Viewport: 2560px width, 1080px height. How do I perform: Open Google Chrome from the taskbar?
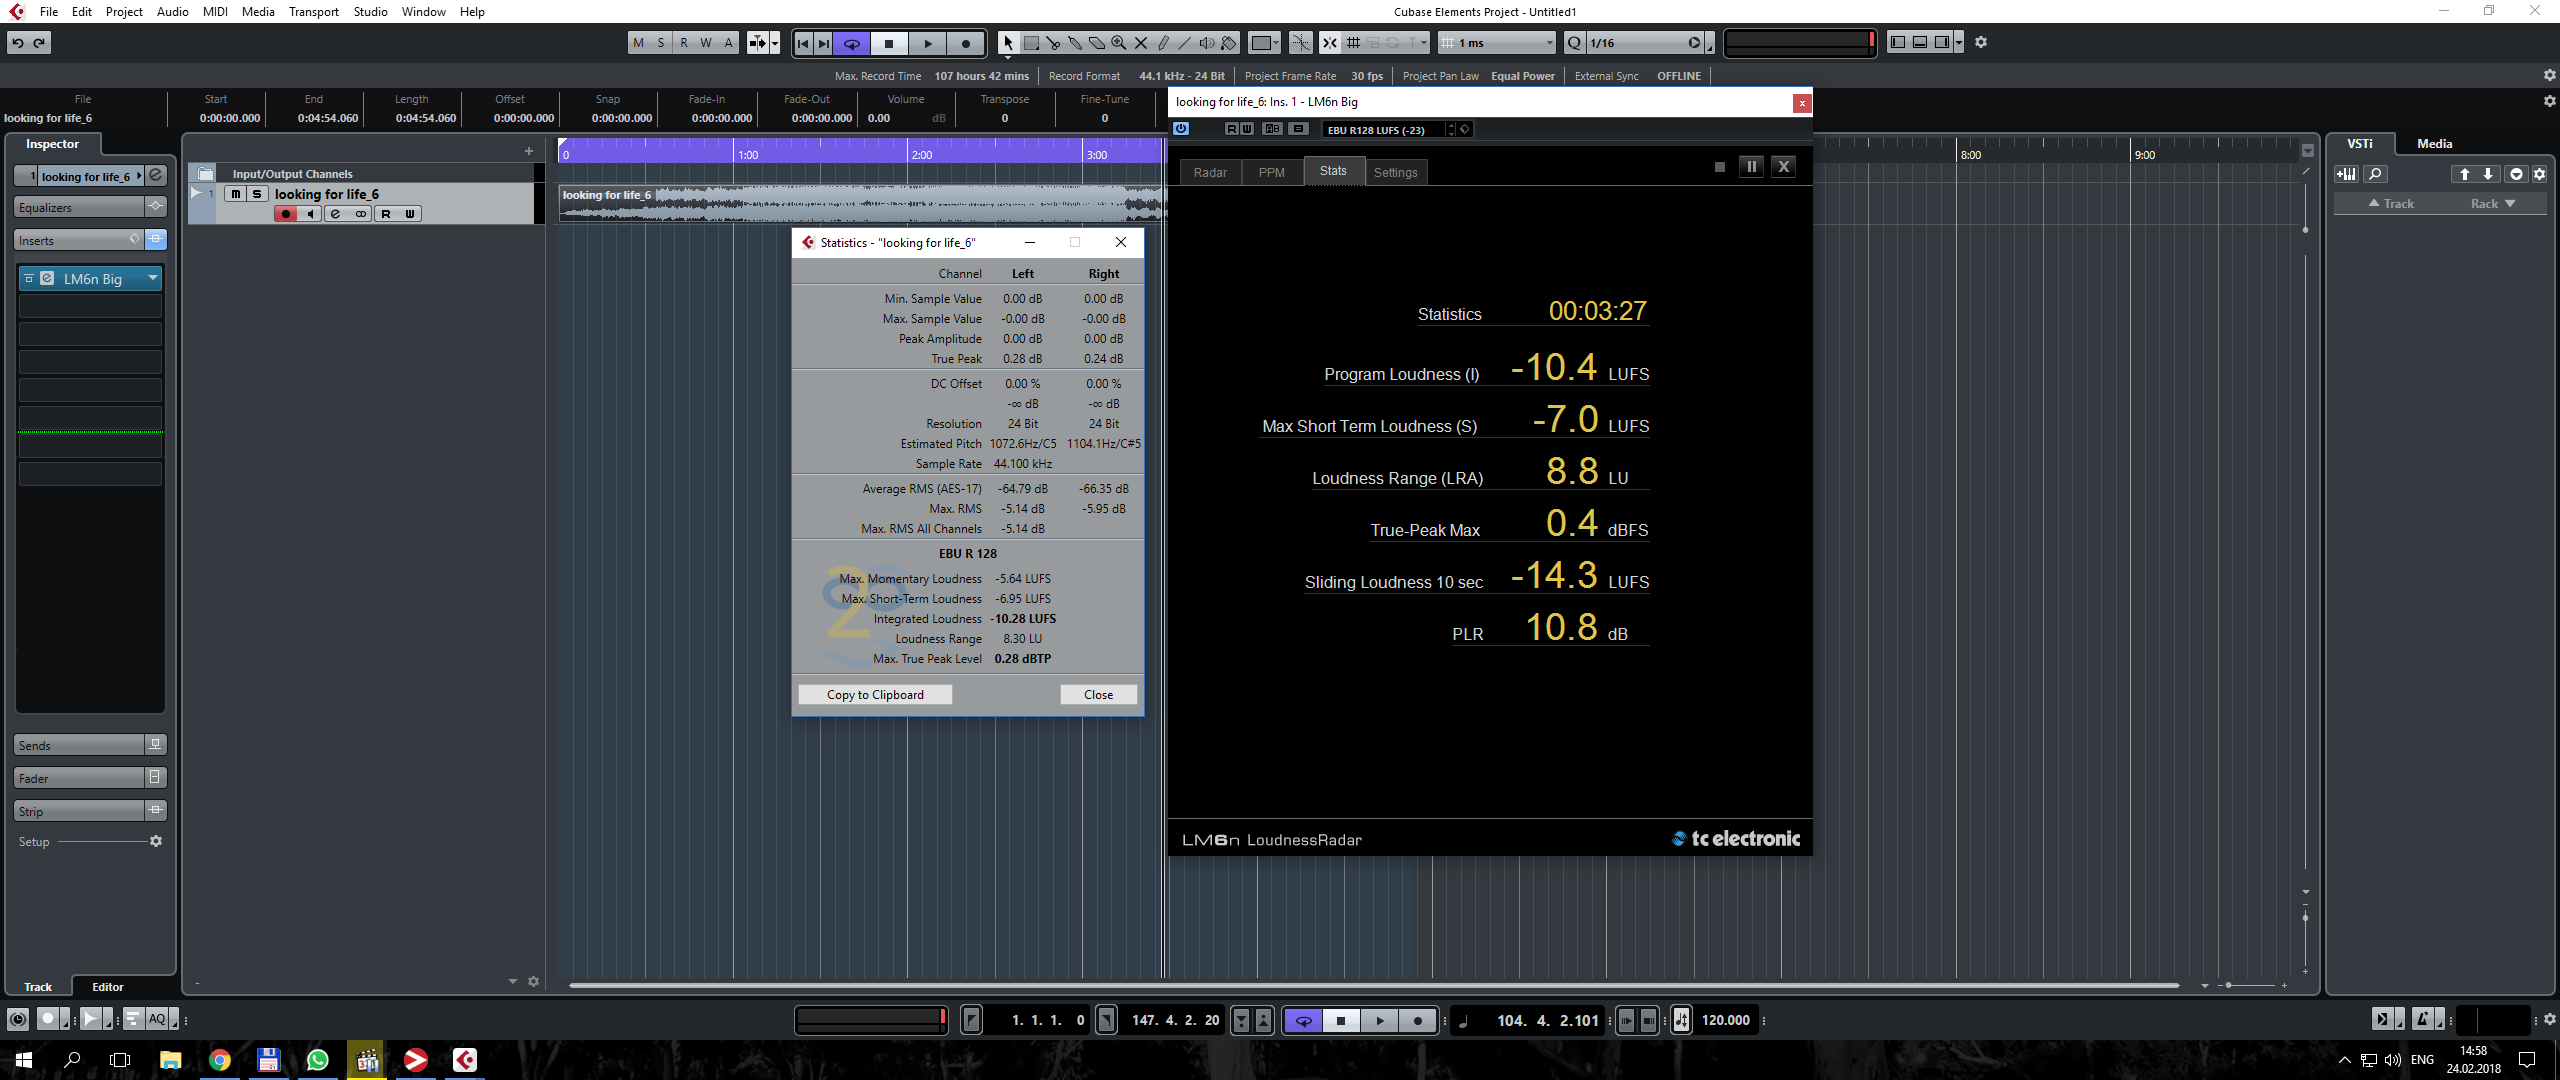coord(220,1060)
